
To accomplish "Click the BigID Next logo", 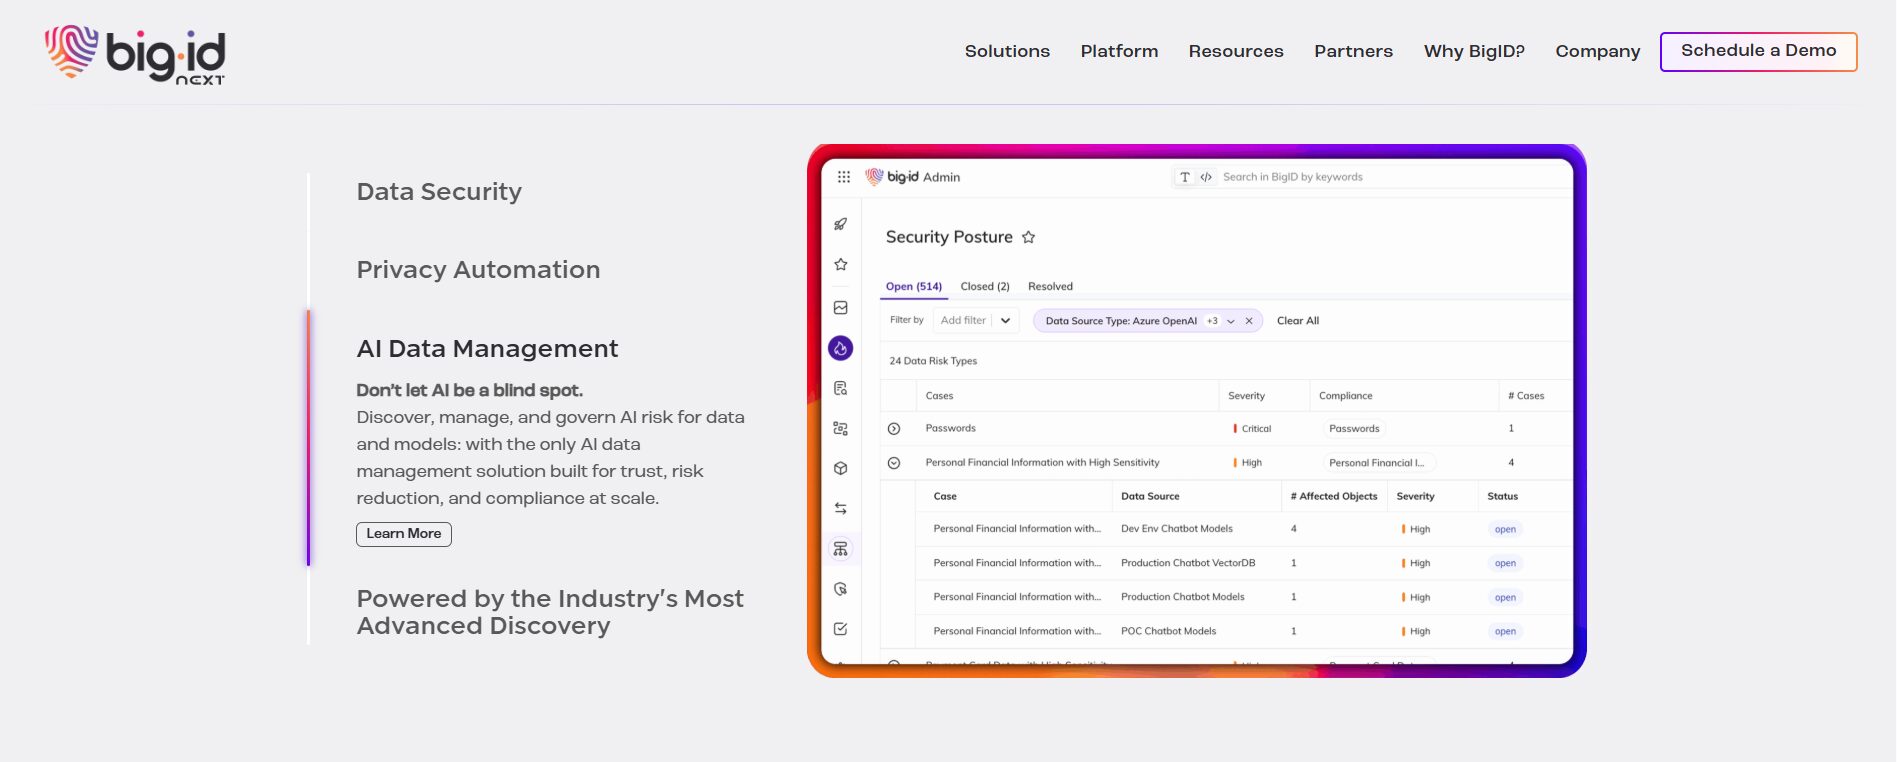I will point(135,55).
